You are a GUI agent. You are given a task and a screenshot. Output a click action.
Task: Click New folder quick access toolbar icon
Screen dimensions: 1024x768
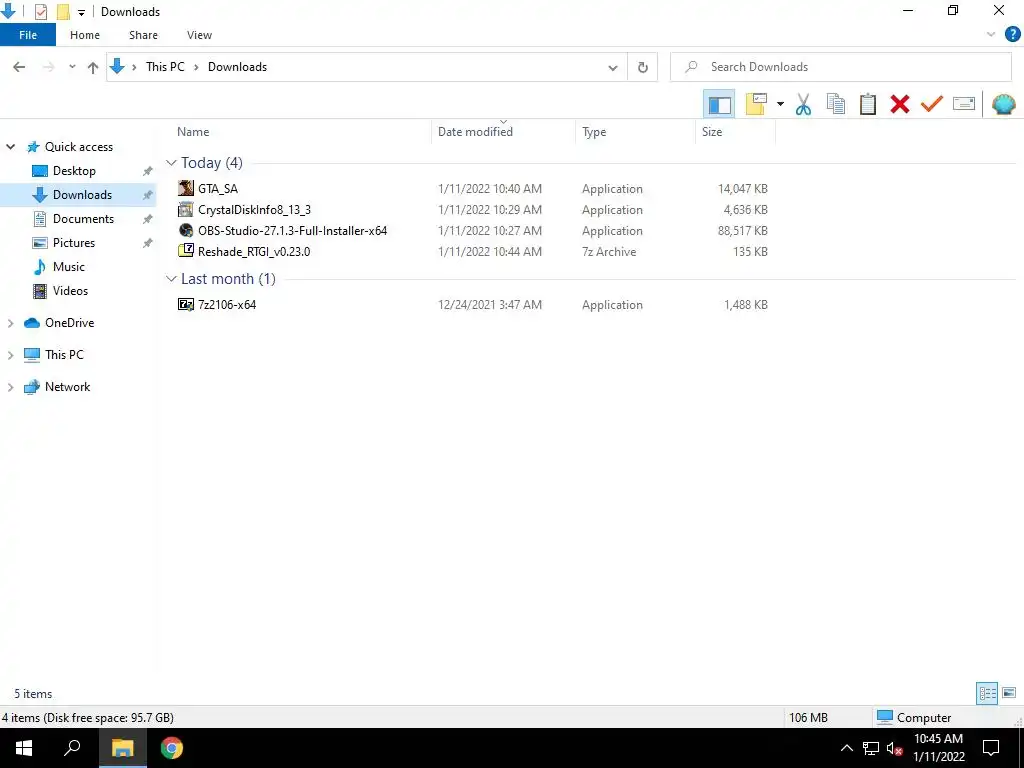tap(63, 12)
